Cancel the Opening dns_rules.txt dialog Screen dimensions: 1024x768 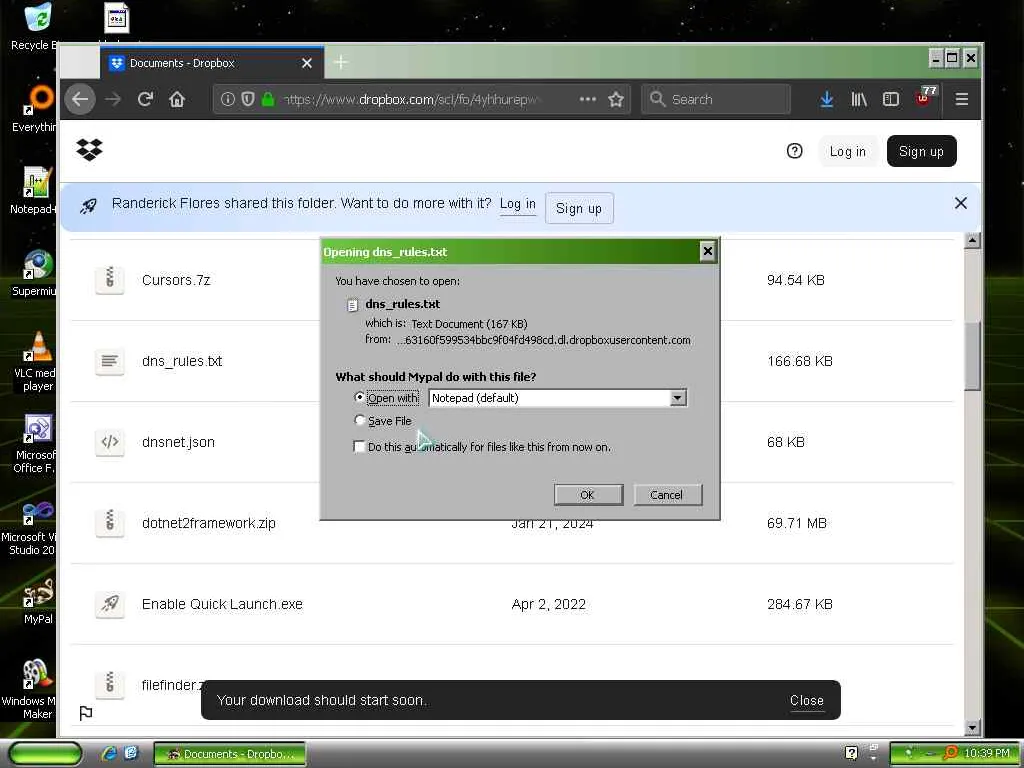coord(667,494)
